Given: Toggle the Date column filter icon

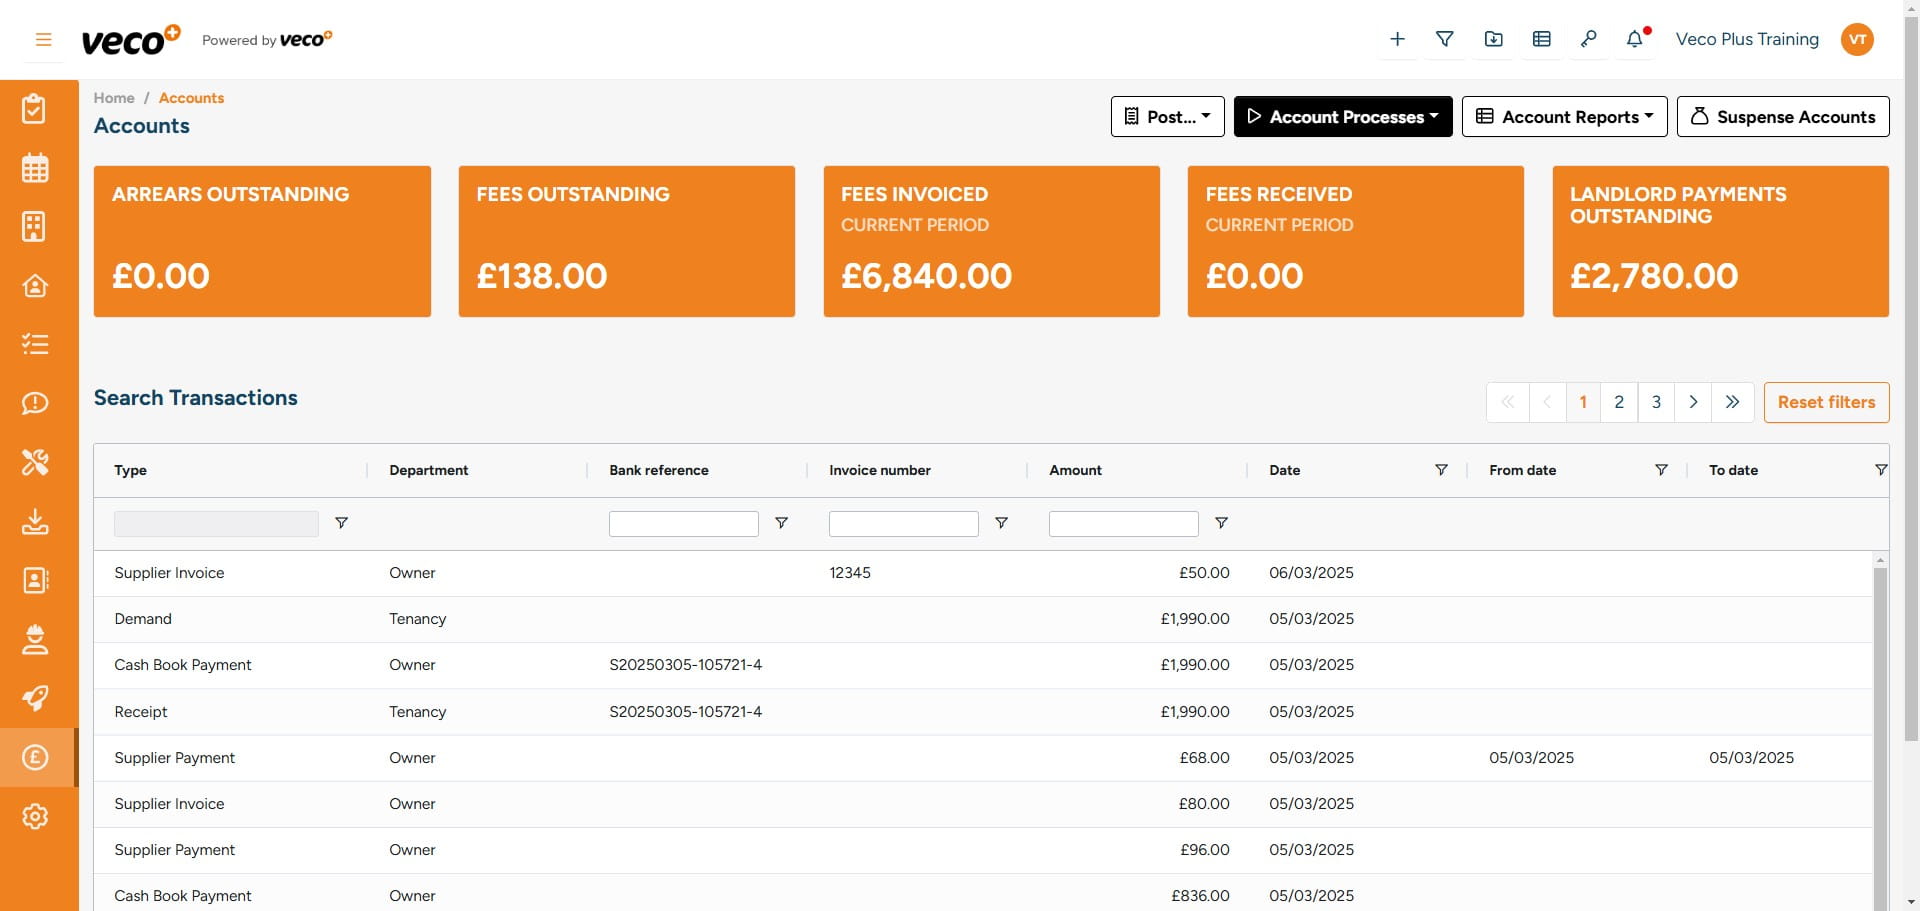Looking at the screenshot, I should tap(1441, 470).
